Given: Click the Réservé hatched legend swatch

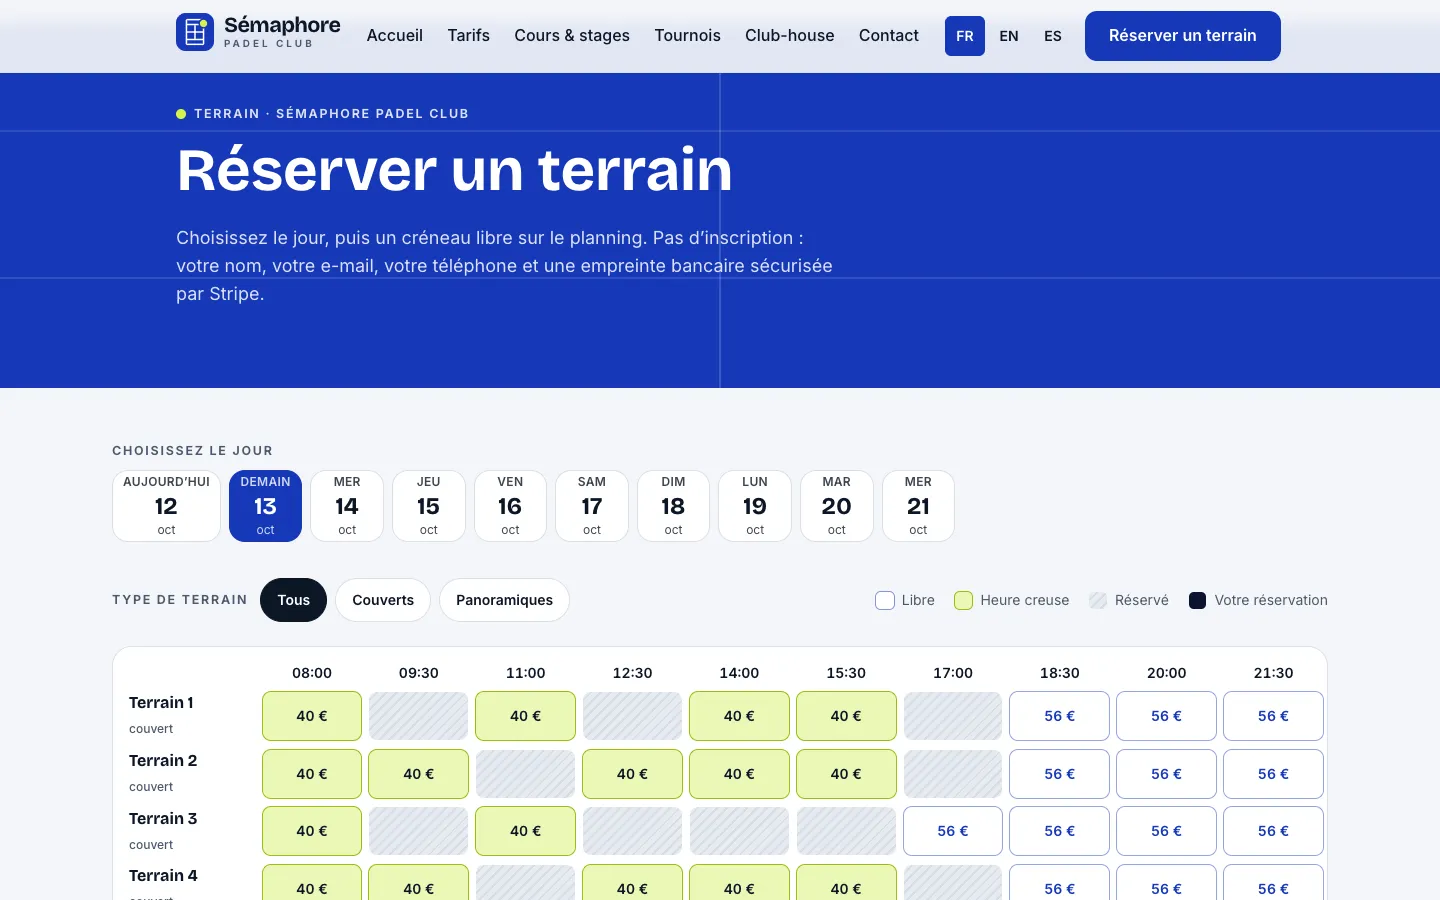Looking at the screenshot, I should point(1098,600).
